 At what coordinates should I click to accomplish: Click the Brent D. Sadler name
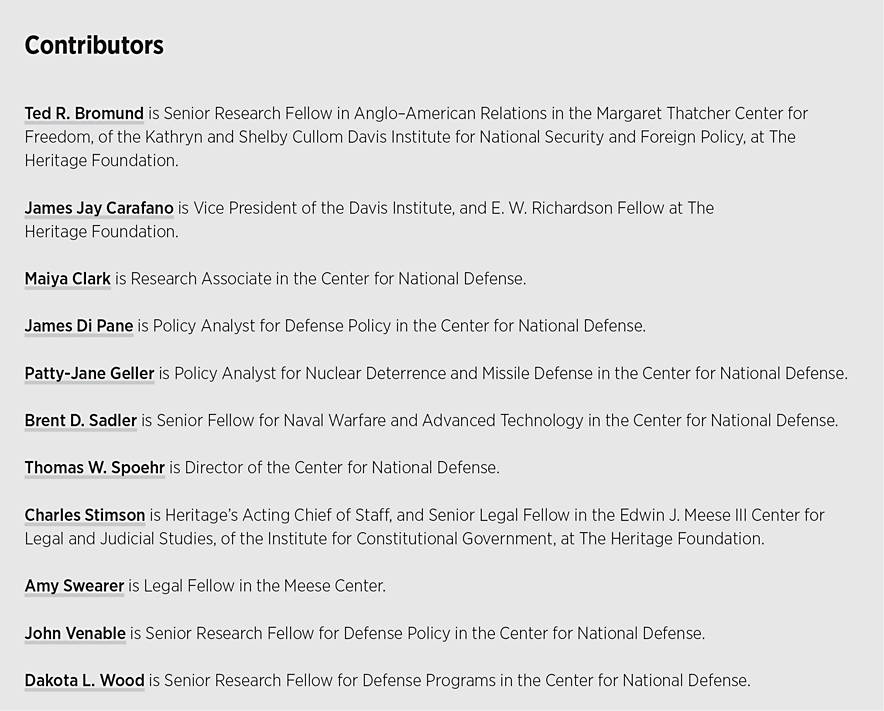click(x=80, y=421)
